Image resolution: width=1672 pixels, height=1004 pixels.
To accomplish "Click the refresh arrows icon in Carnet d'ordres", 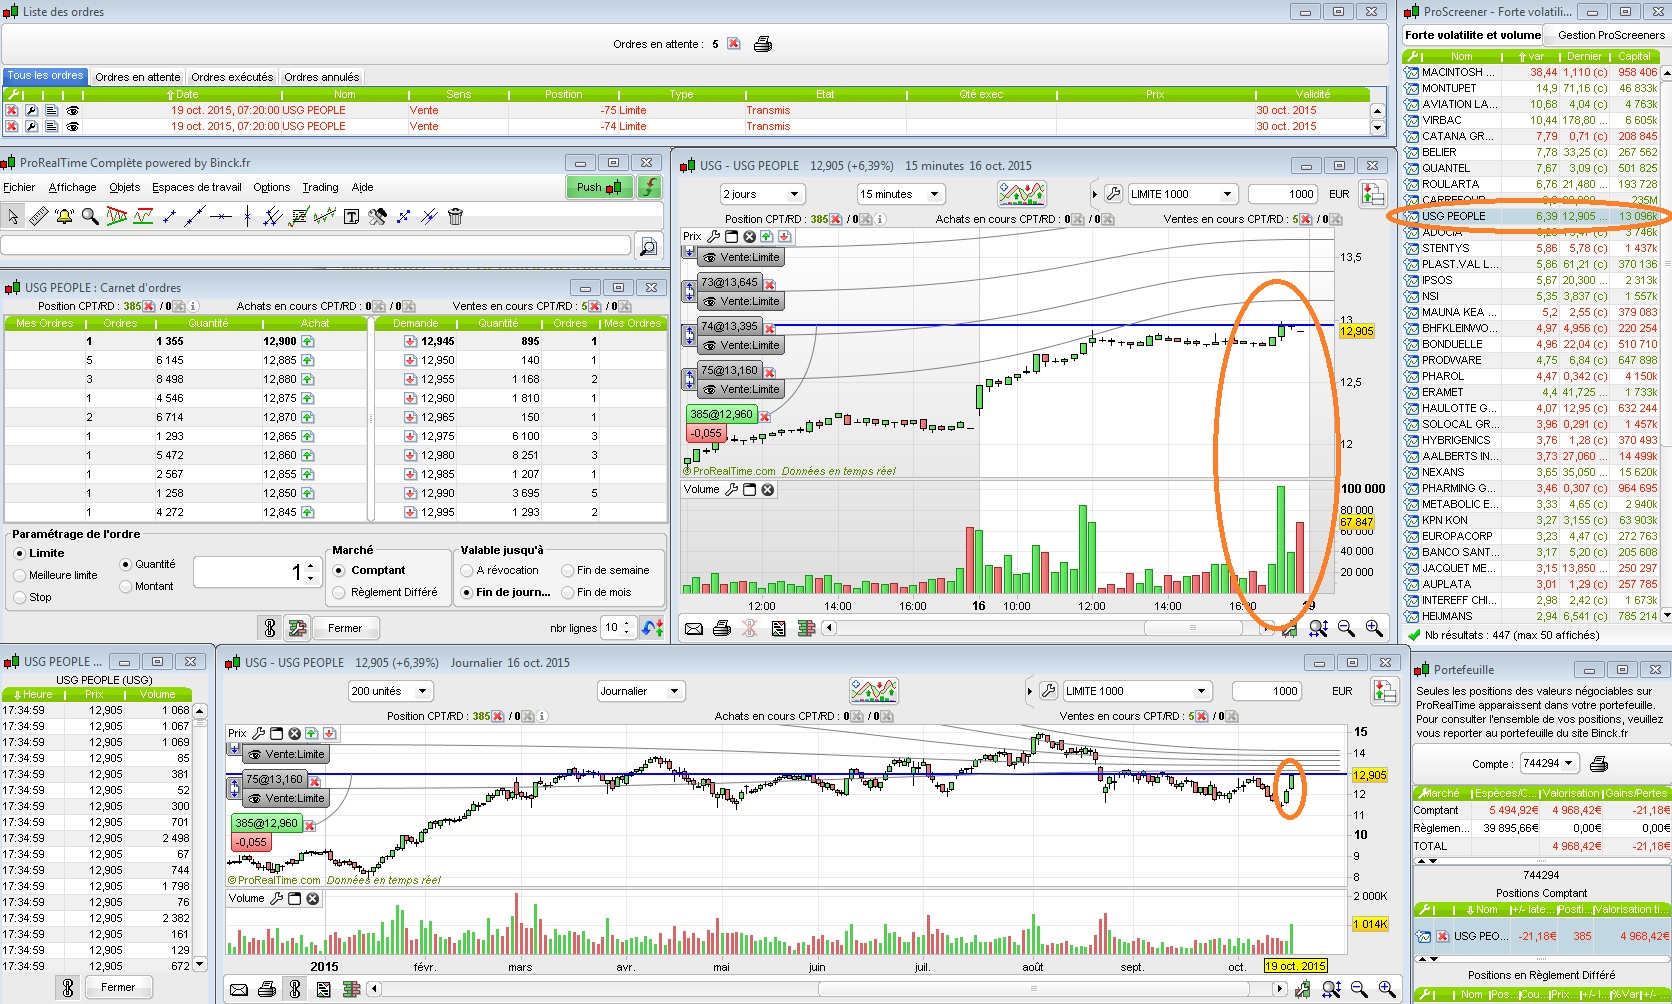I will coord(653,628).
